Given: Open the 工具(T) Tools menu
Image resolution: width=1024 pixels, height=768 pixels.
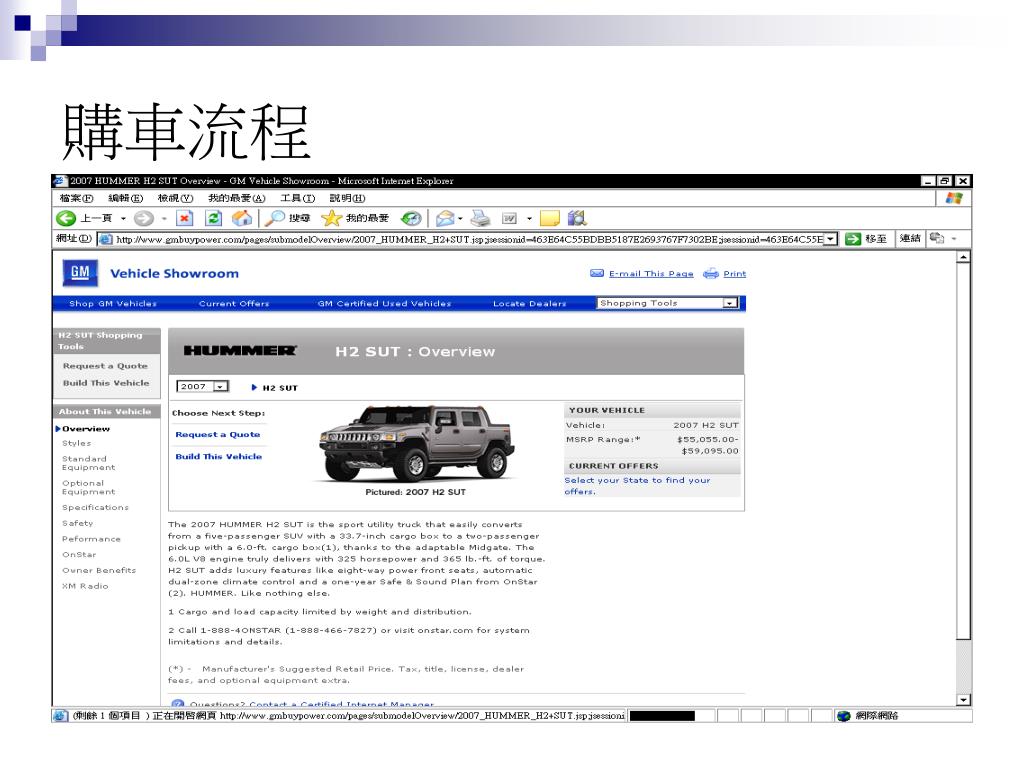Looking at the screenshot, I should pyautogui.click(x=298, y=198).
